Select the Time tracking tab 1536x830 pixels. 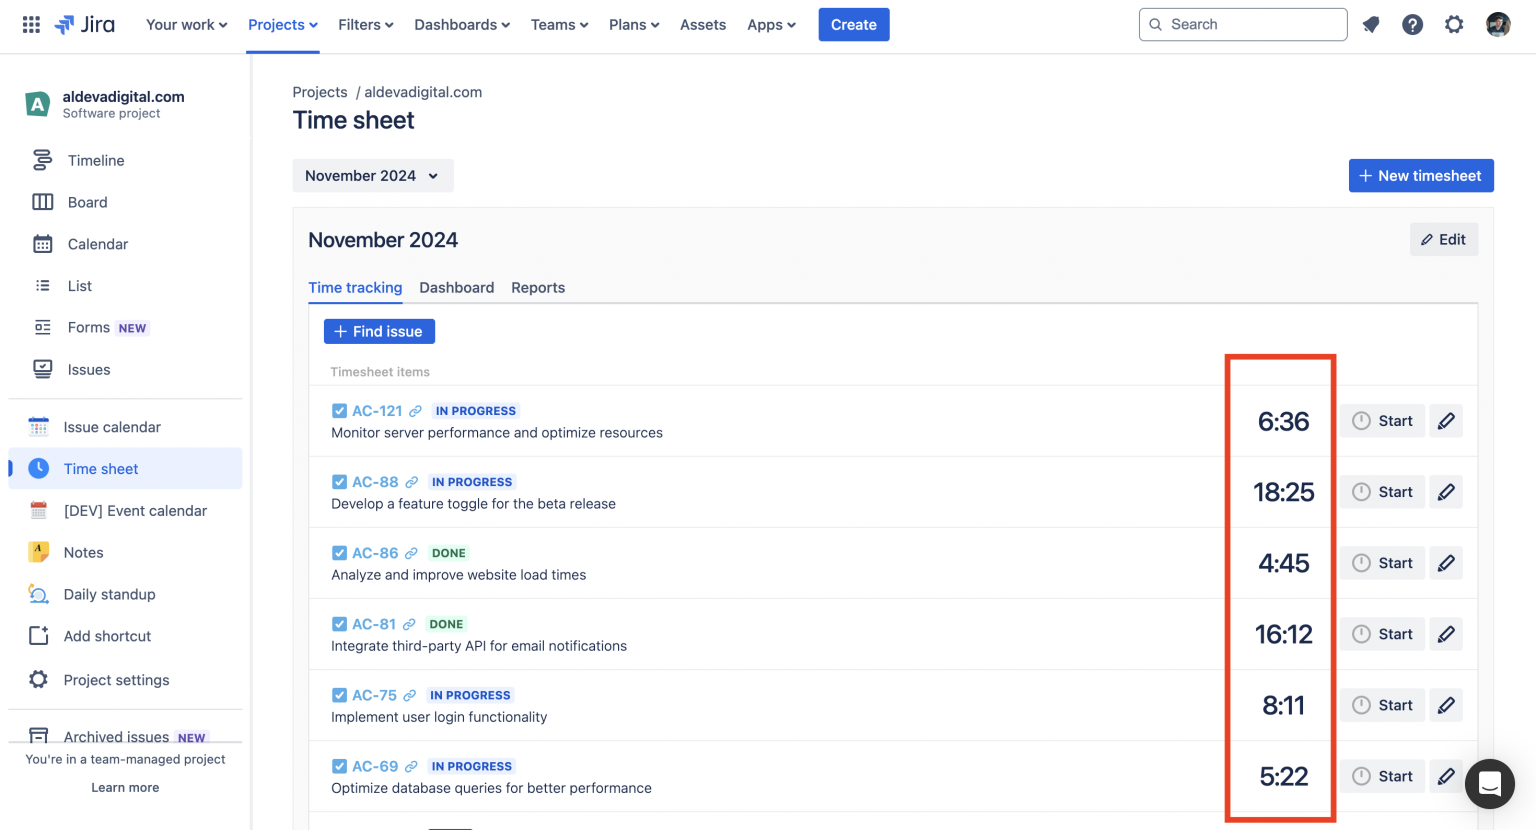point(355,288)
